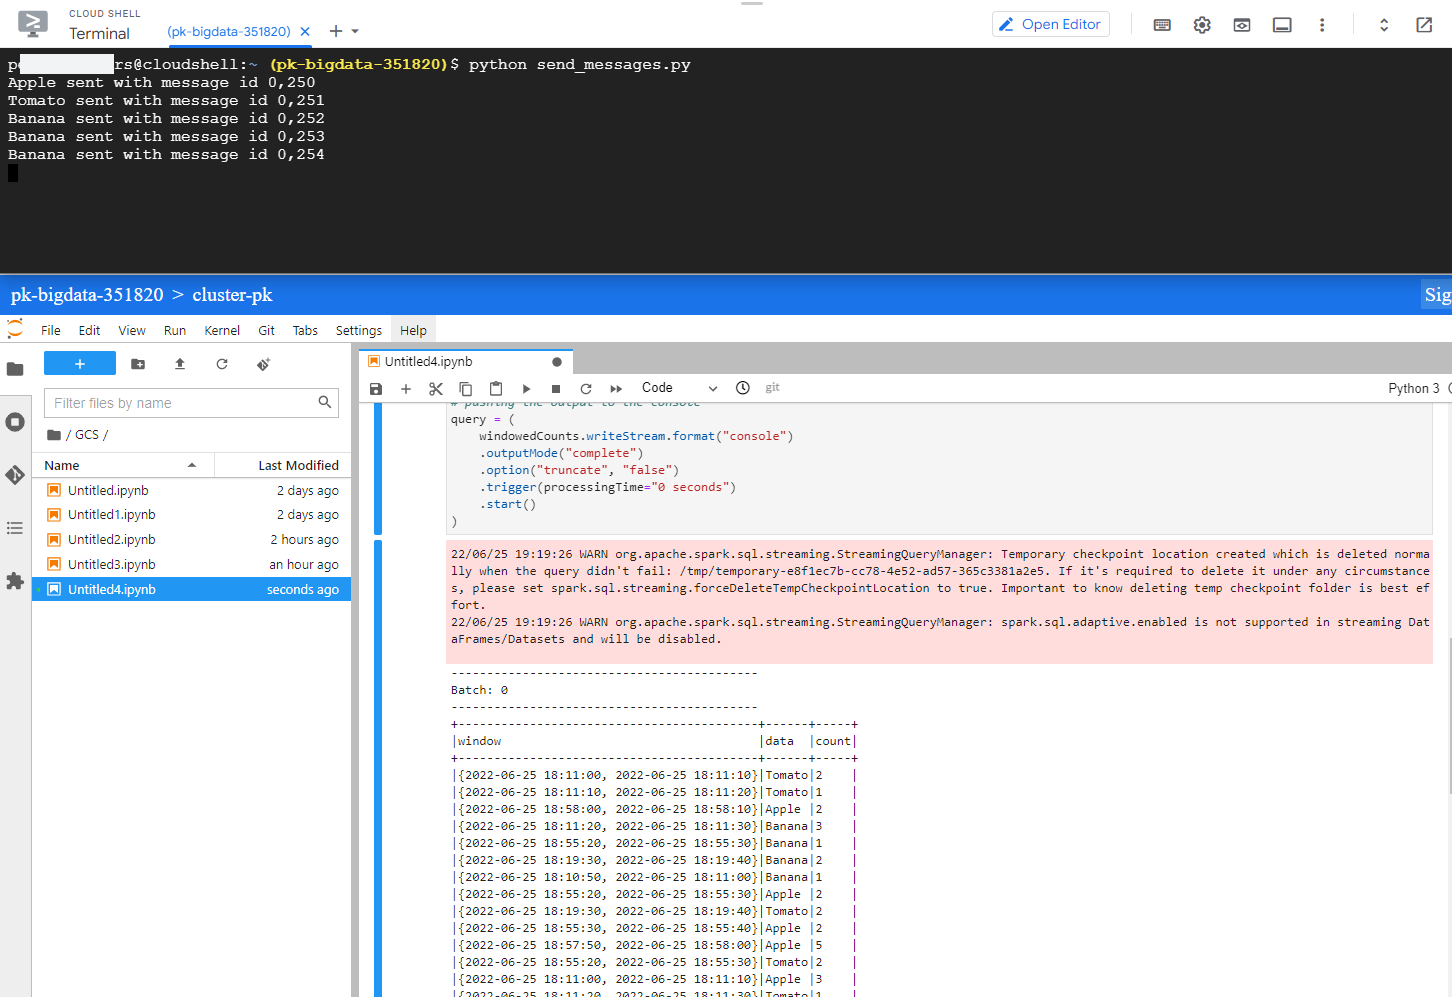Toggle the terminal pane size with the chevron icon
The width and height of the screenshot is (1452, 997).
tap(1383, 24)
